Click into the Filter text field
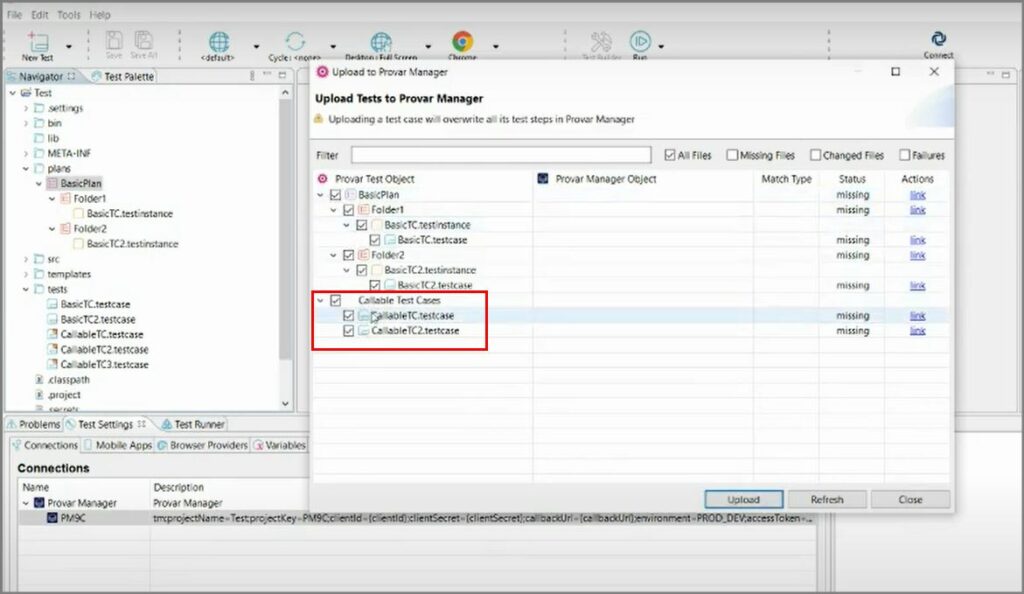Screen dimensions: 1024x594 pos(500,156)
